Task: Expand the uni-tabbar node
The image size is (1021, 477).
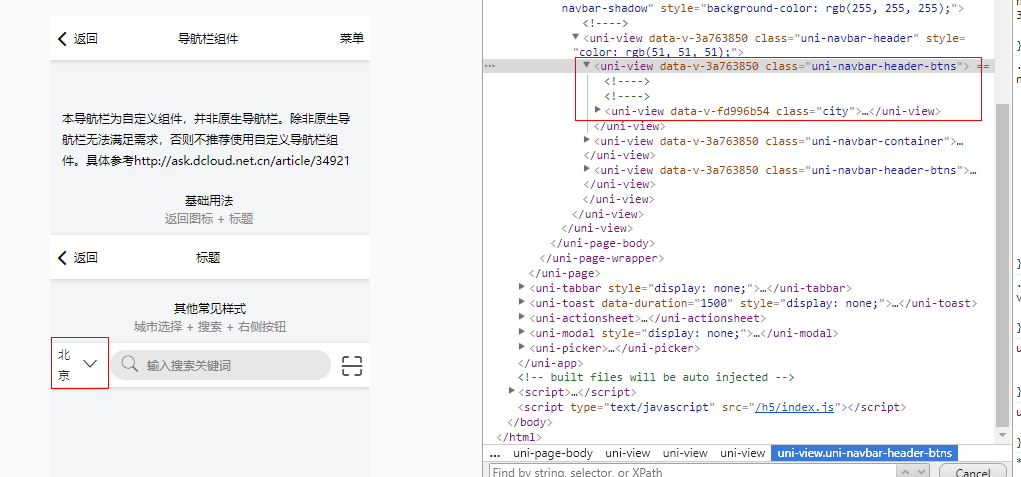Action: [522, 287]
